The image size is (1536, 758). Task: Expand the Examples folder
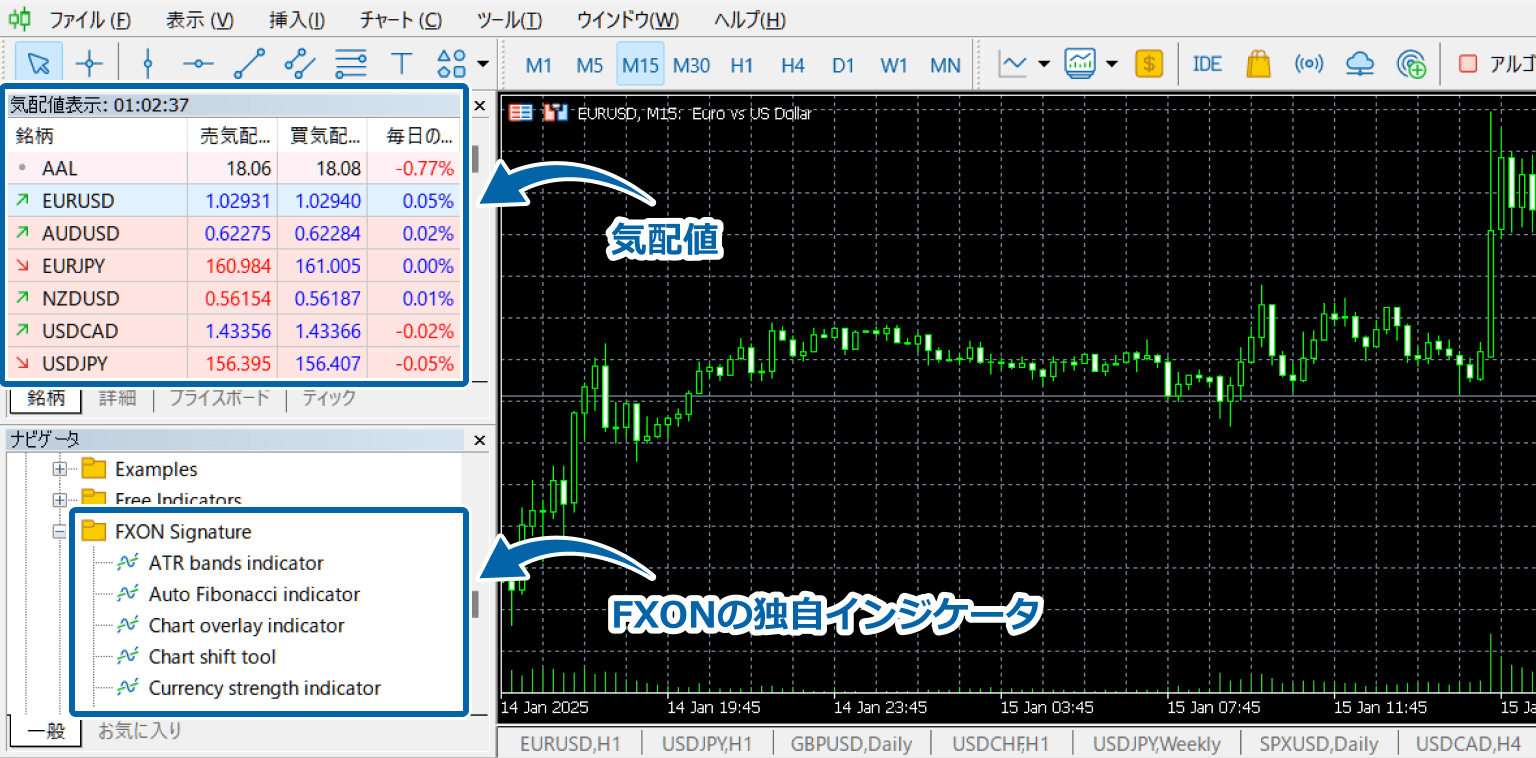(60, 469)
